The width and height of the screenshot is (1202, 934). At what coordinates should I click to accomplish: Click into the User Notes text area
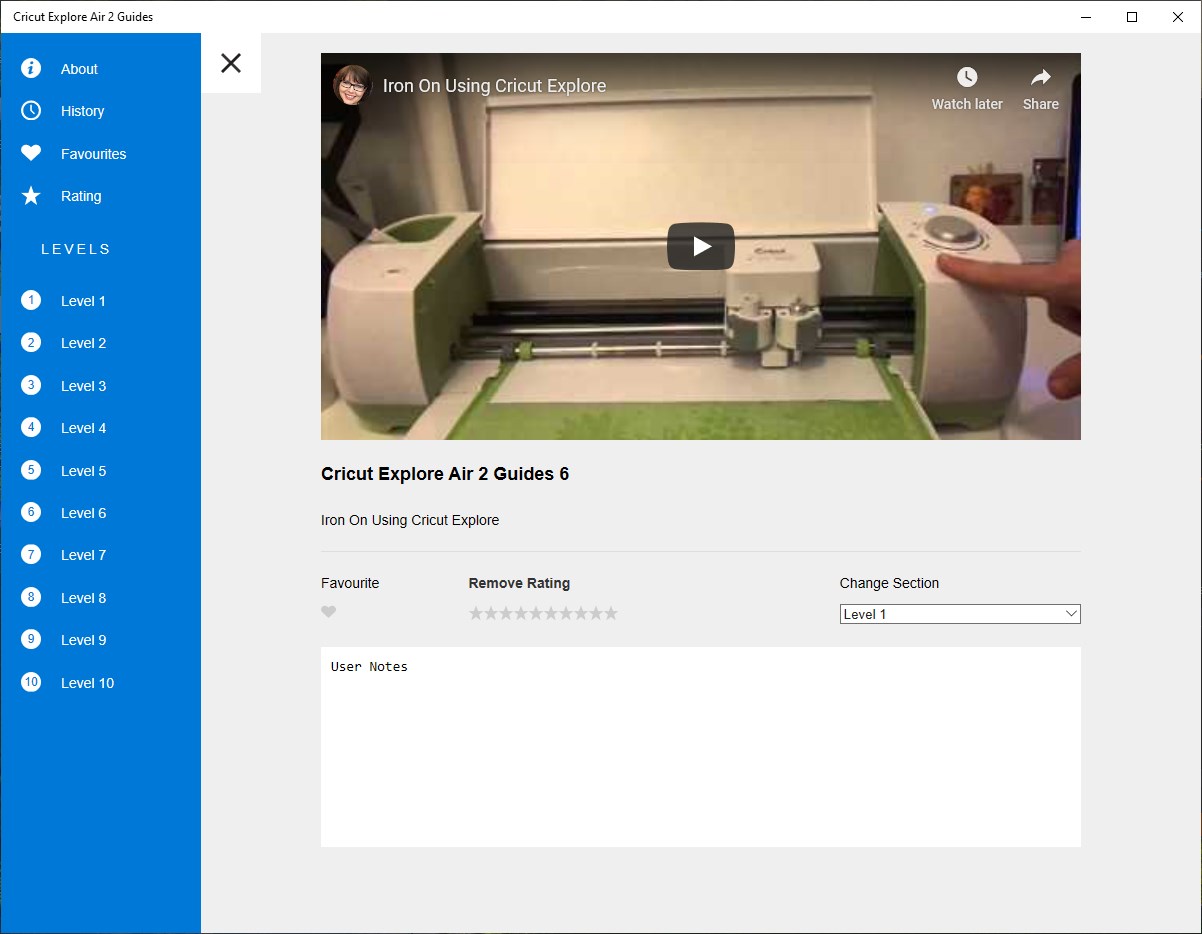coord(701,747)
